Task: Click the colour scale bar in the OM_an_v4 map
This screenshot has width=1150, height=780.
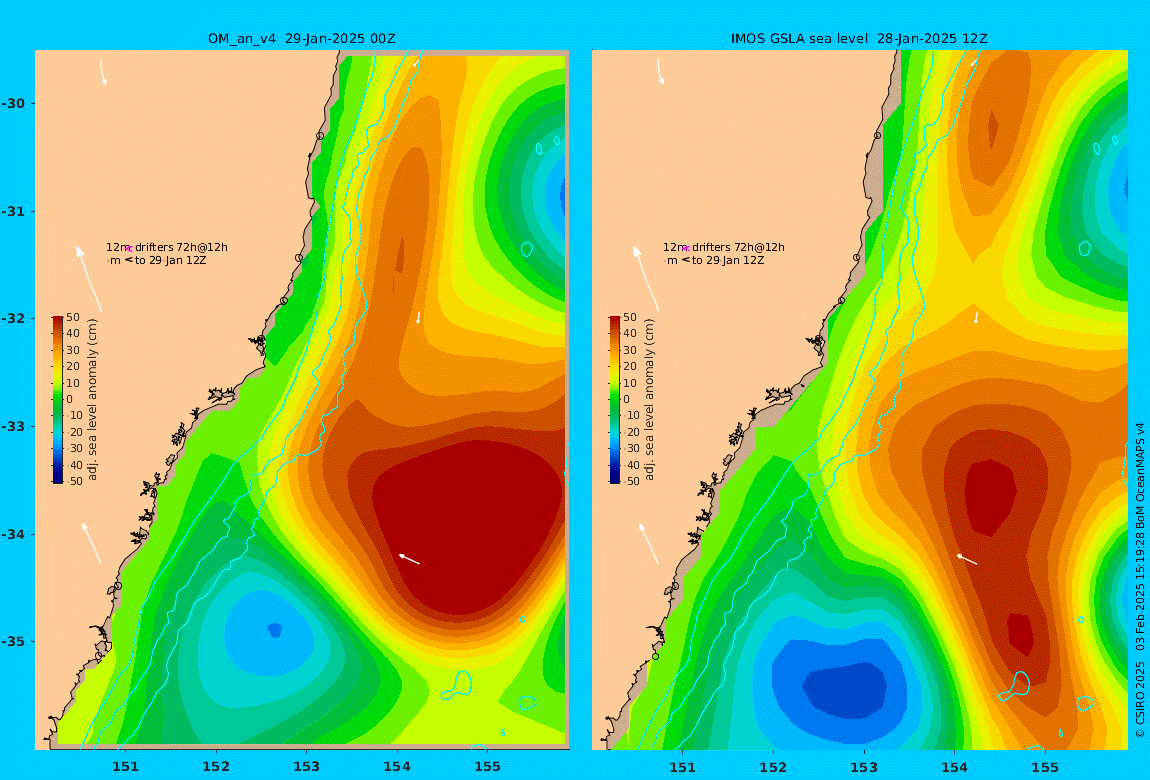Action: point(58,400)
